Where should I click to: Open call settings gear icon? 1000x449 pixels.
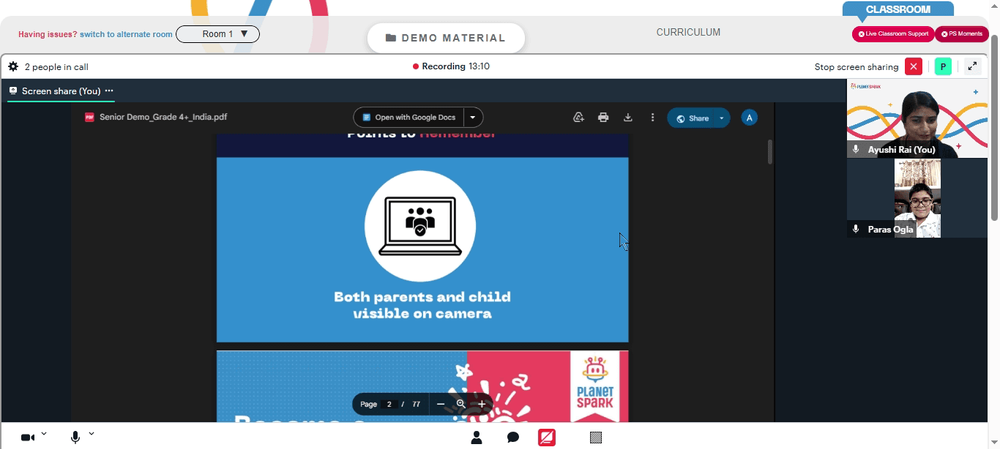pyautogui.click(x=13, y=66)
